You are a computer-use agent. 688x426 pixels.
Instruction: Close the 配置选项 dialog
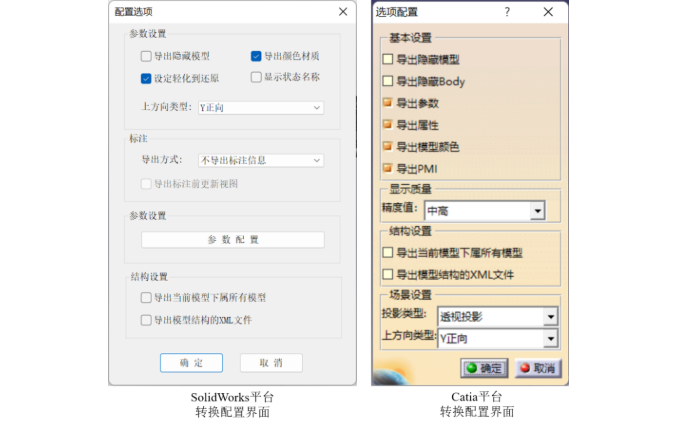(343, 12)
